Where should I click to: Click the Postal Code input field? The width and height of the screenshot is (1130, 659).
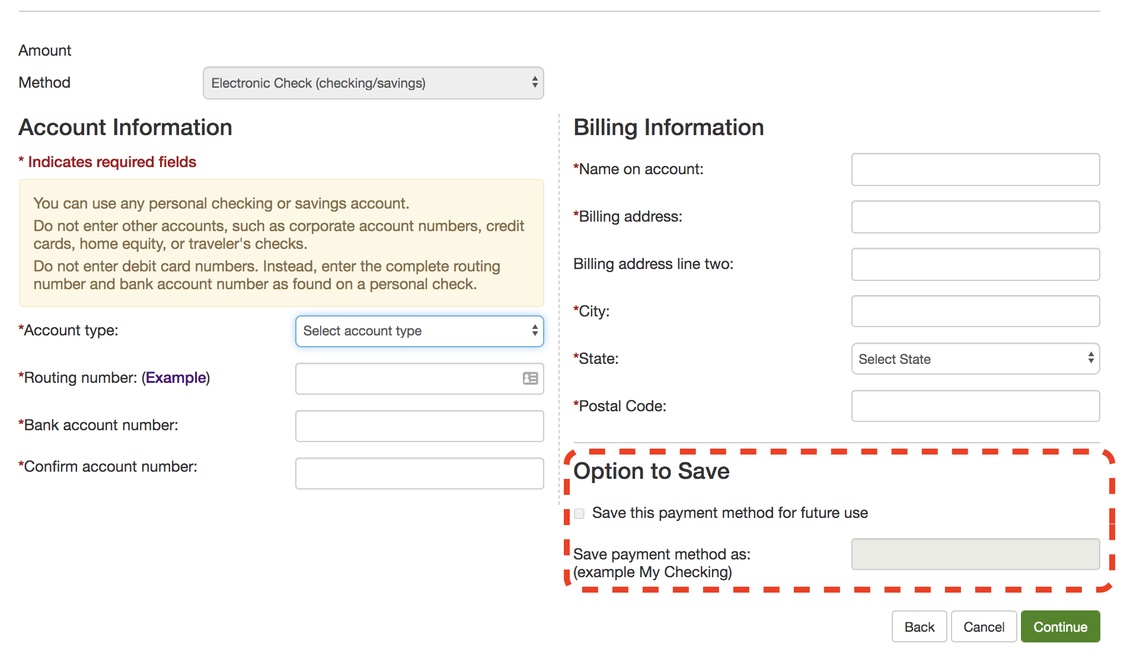[x=975, y=406]
